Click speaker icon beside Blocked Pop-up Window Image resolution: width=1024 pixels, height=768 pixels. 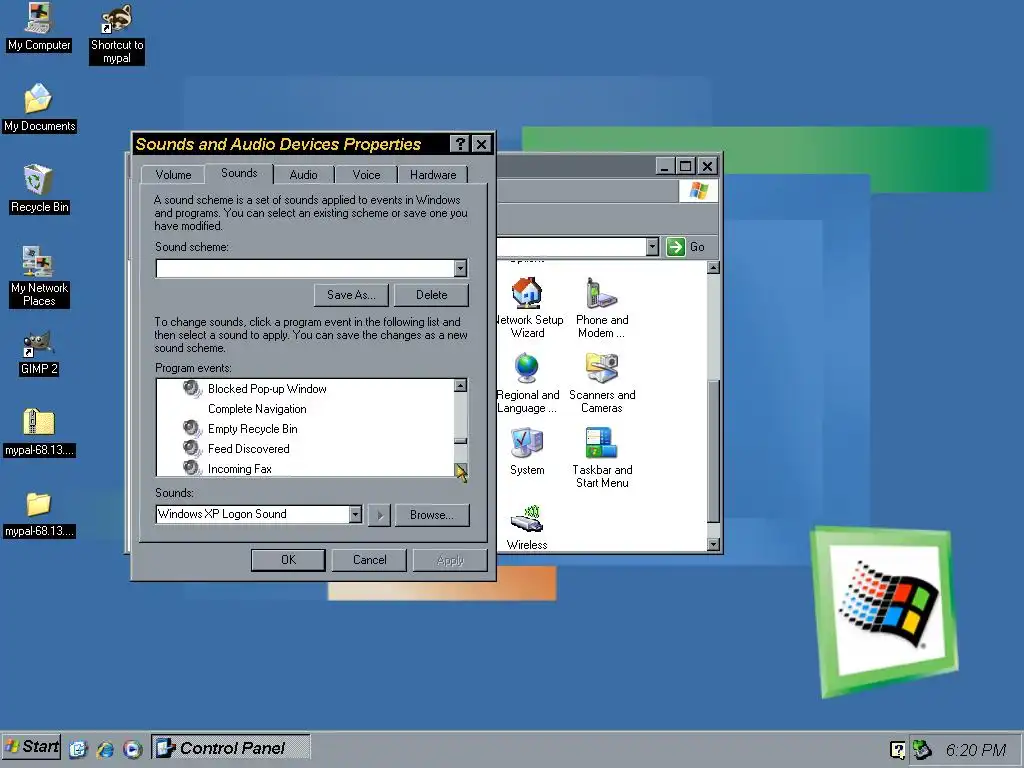click(192, 389)
